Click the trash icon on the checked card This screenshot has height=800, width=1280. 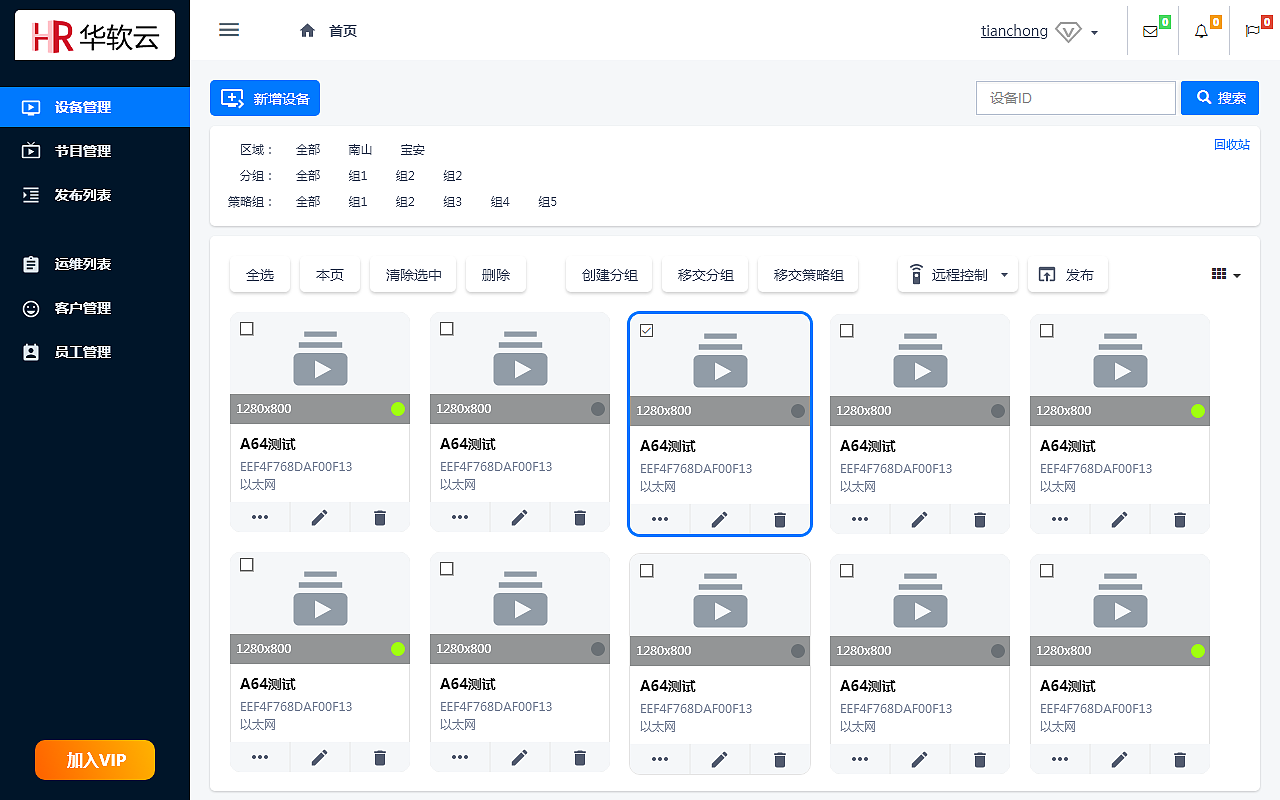pos(780,519)
